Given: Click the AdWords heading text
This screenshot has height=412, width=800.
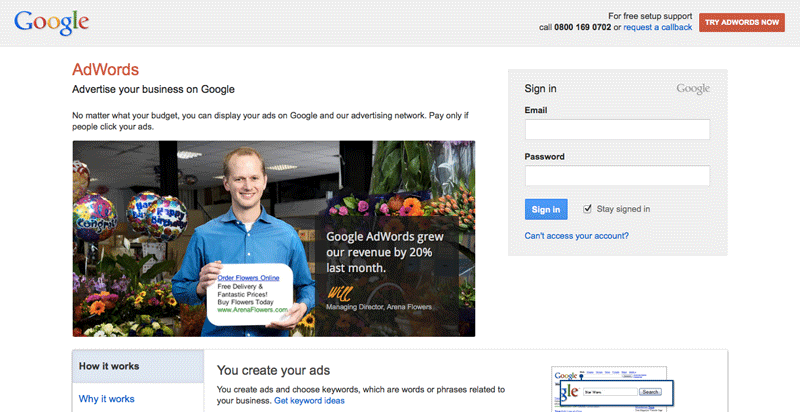Looking at the screenshot, I should [106, 69].
